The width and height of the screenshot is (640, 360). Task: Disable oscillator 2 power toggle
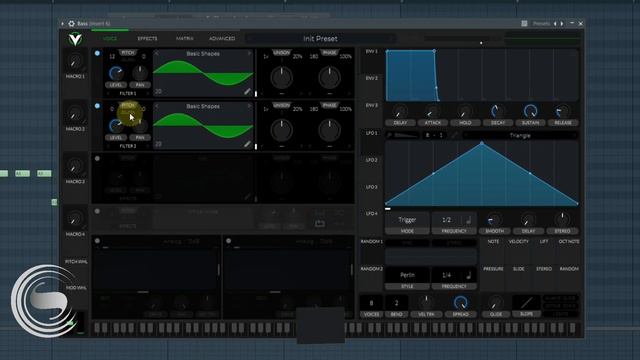pyautogui.click(x=97, y=106)
